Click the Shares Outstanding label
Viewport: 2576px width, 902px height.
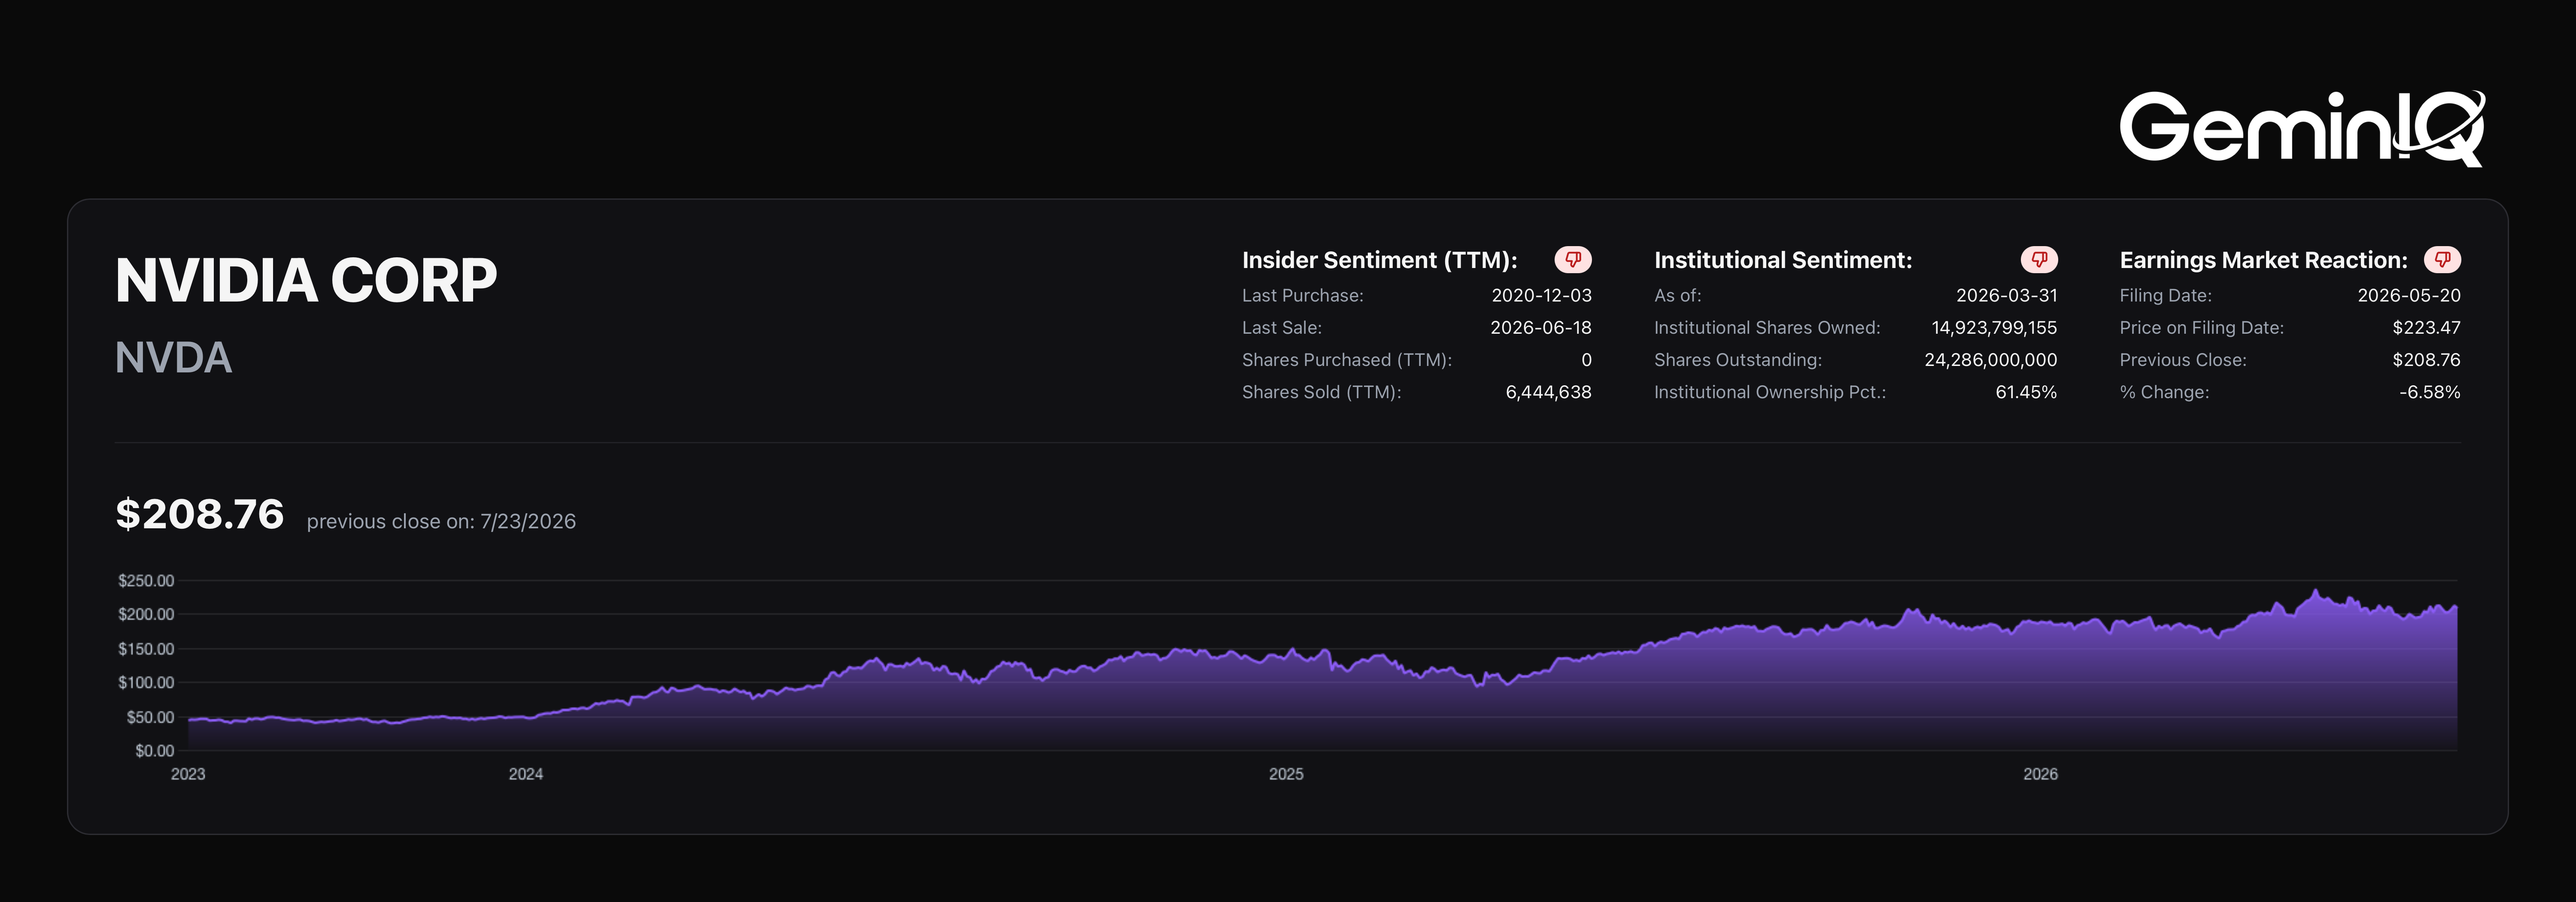coord(1738,360)
